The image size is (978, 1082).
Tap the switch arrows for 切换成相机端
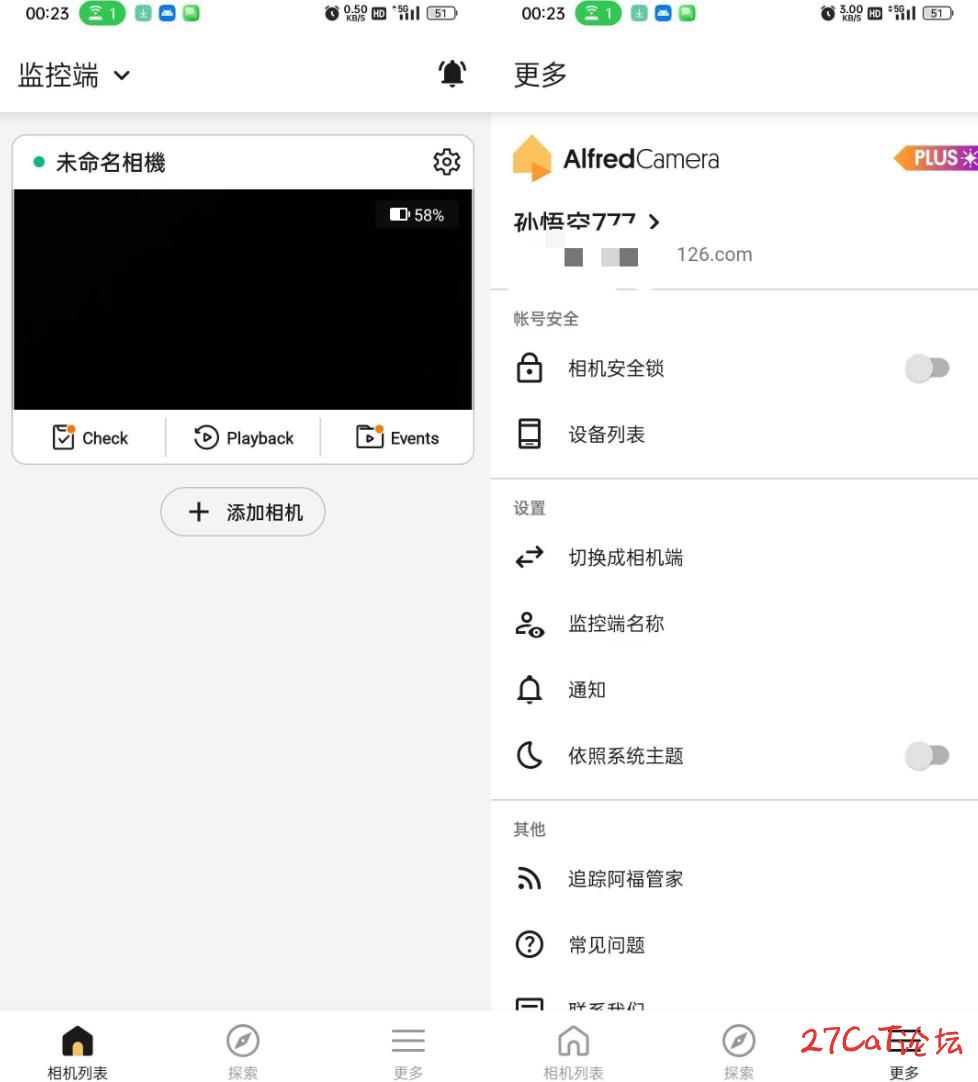(529, 557)
